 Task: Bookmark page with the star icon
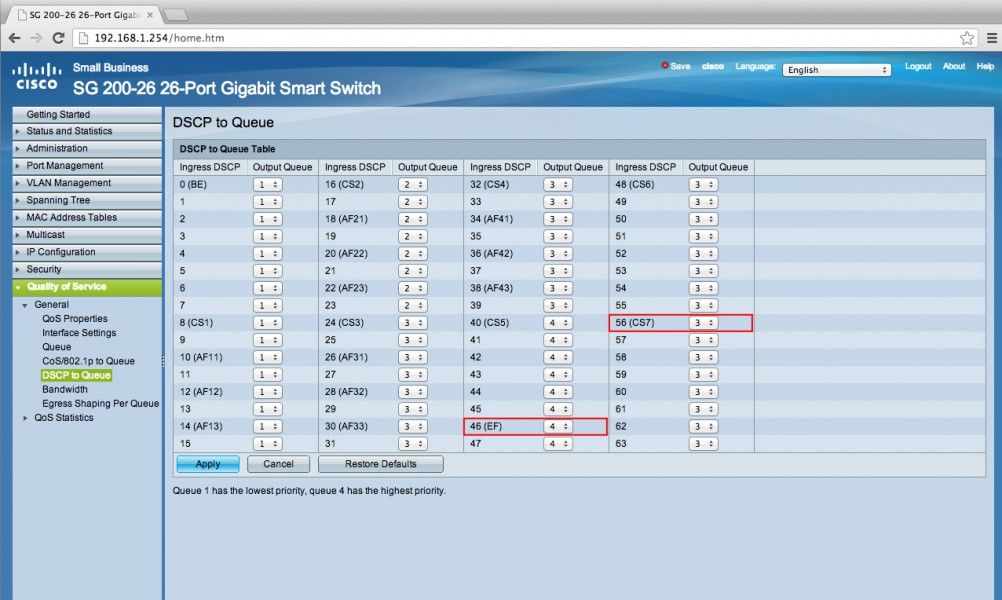point(966,38)
